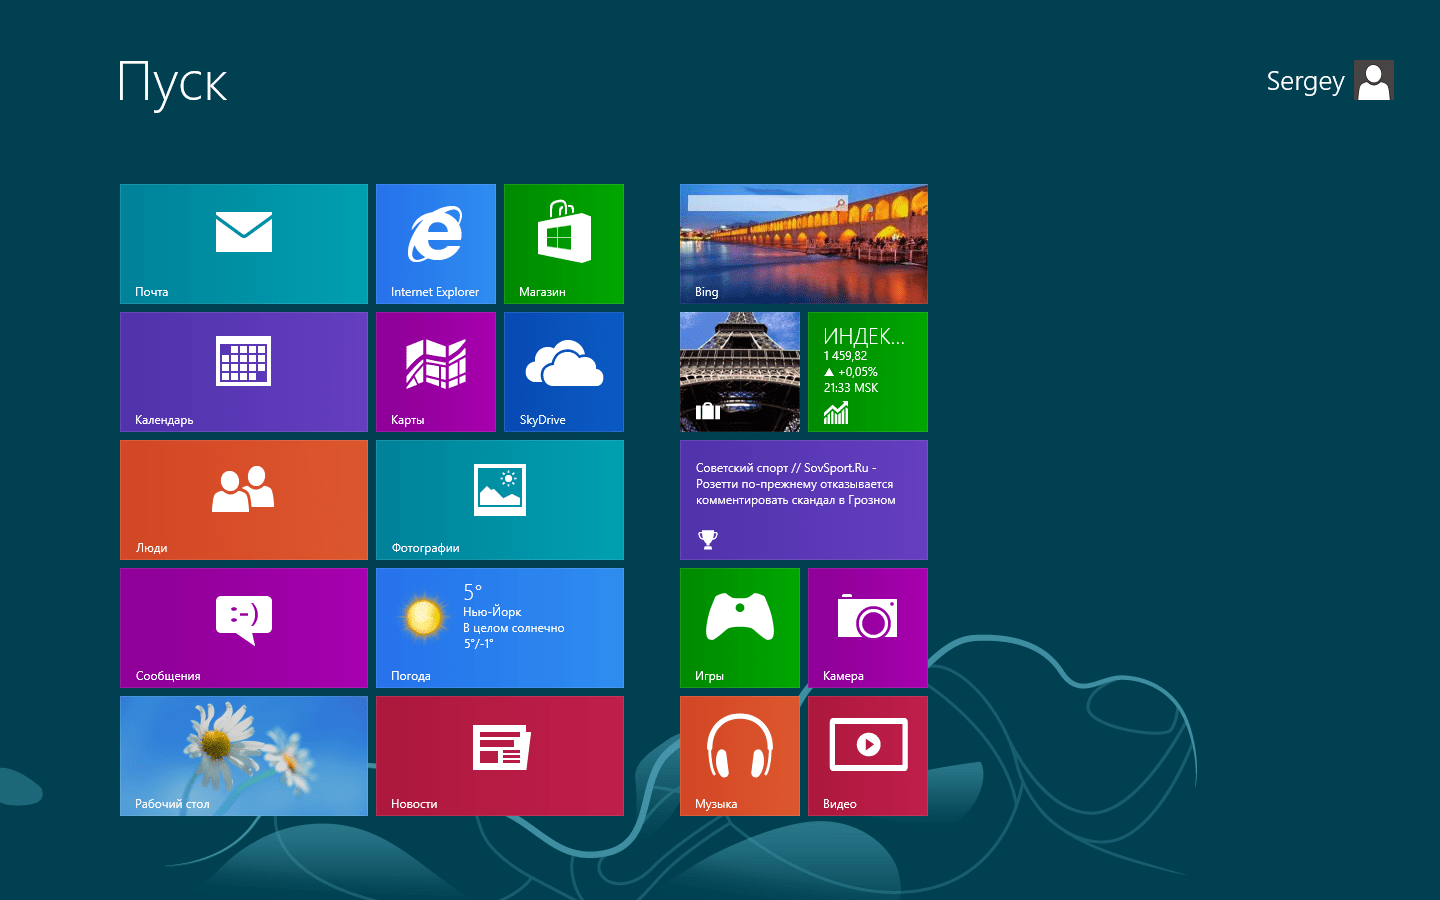Open the Музыка music tile
This screenshot has height=900, width=1440.
(740, 756)
